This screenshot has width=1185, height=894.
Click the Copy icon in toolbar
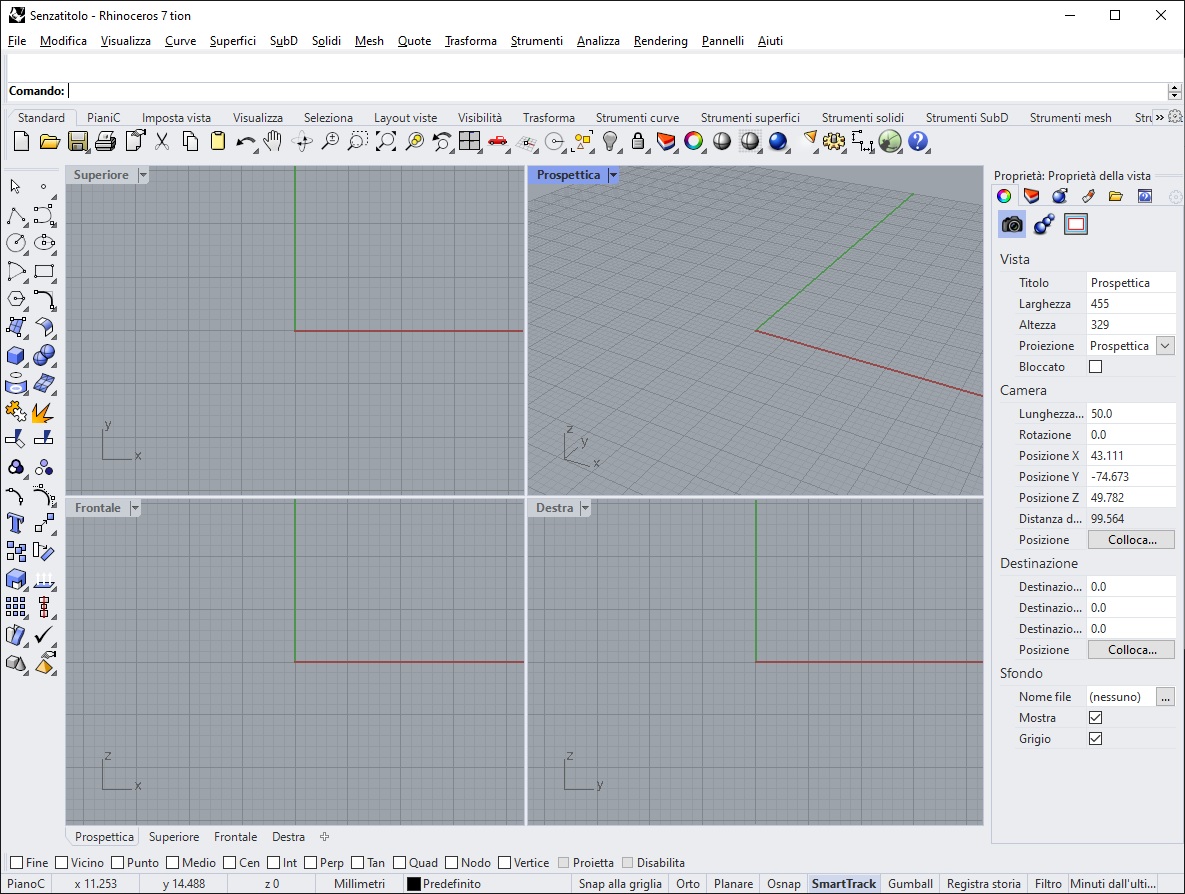click(x=190, y=141)
